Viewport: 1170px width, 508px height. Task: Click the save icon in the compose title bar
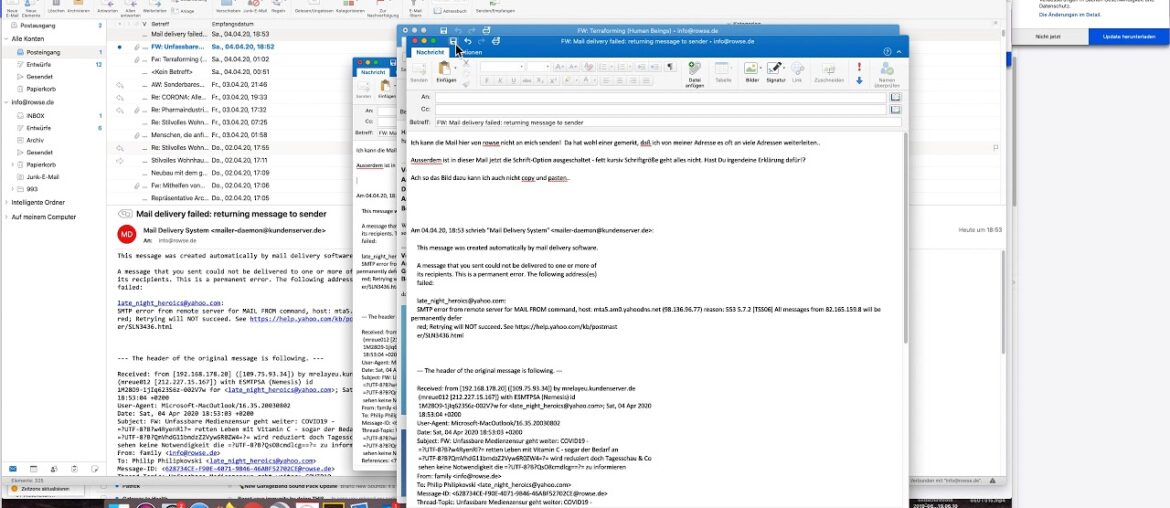[454, 41]
